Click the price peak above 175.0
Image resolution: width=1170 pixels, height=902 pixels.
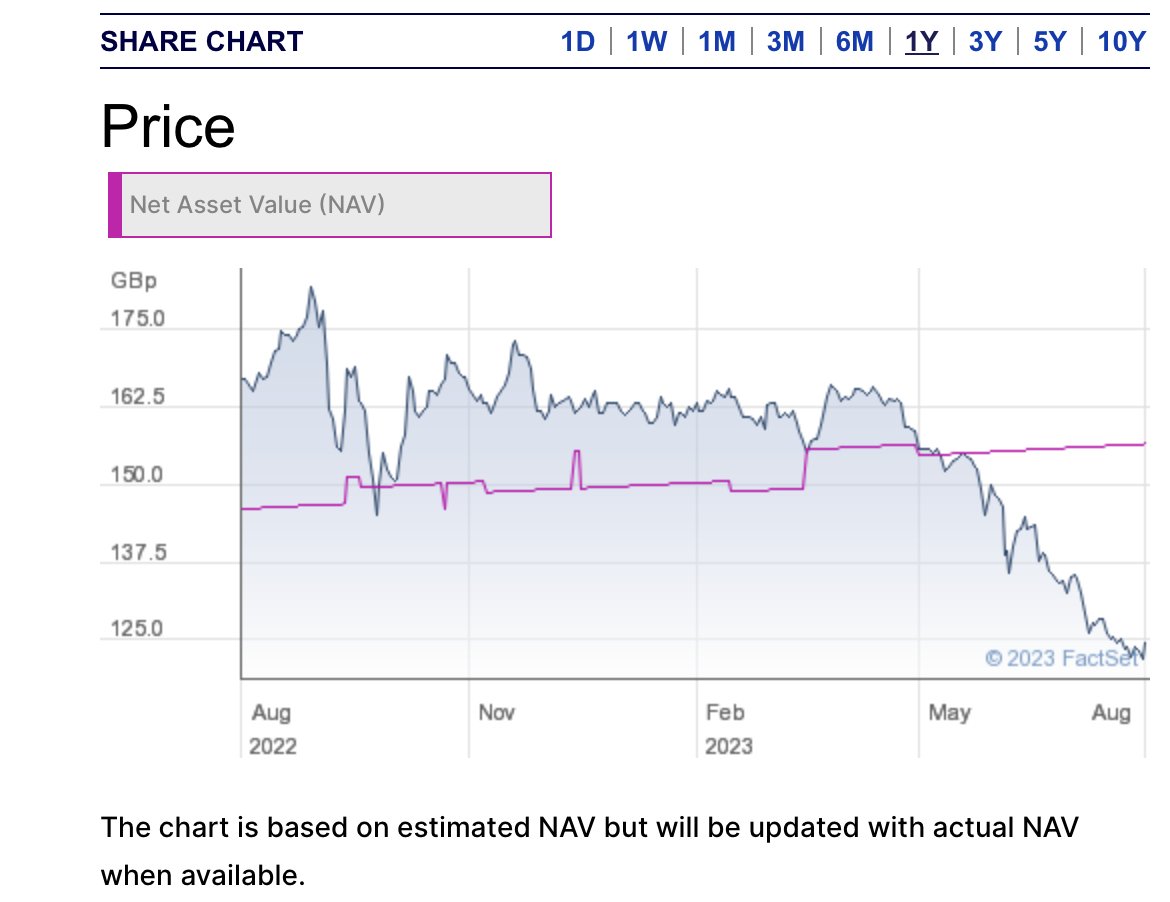coord(311,288)
